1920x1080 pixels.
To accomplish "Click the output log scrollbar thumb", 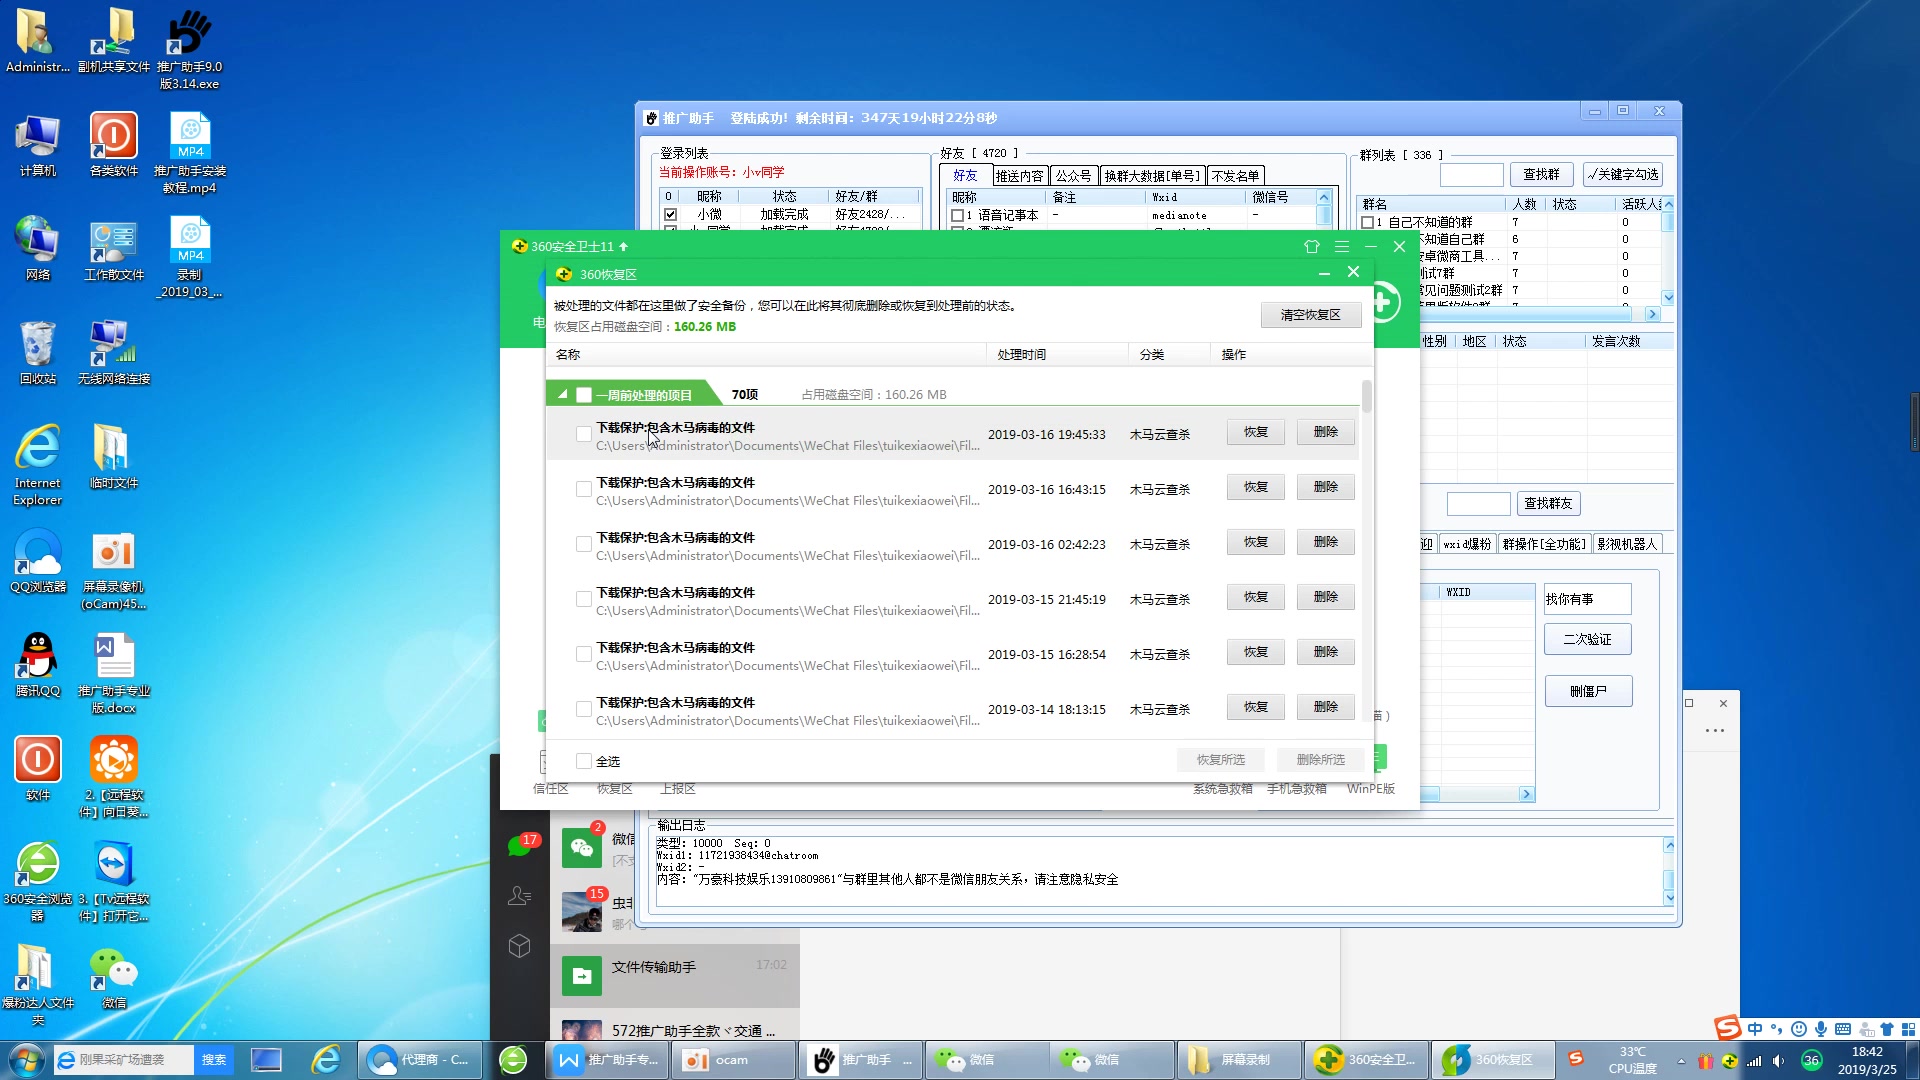I will coord(1668,880).
